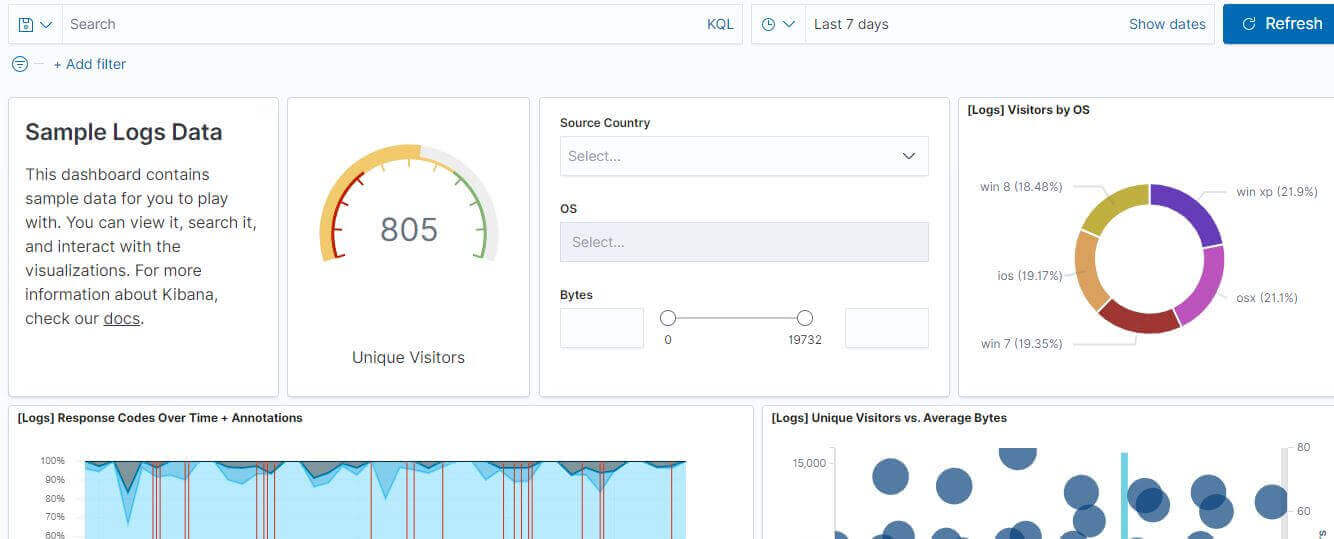
Task: Click the win 8 (18.48%) label
Action: [1021, 186]
